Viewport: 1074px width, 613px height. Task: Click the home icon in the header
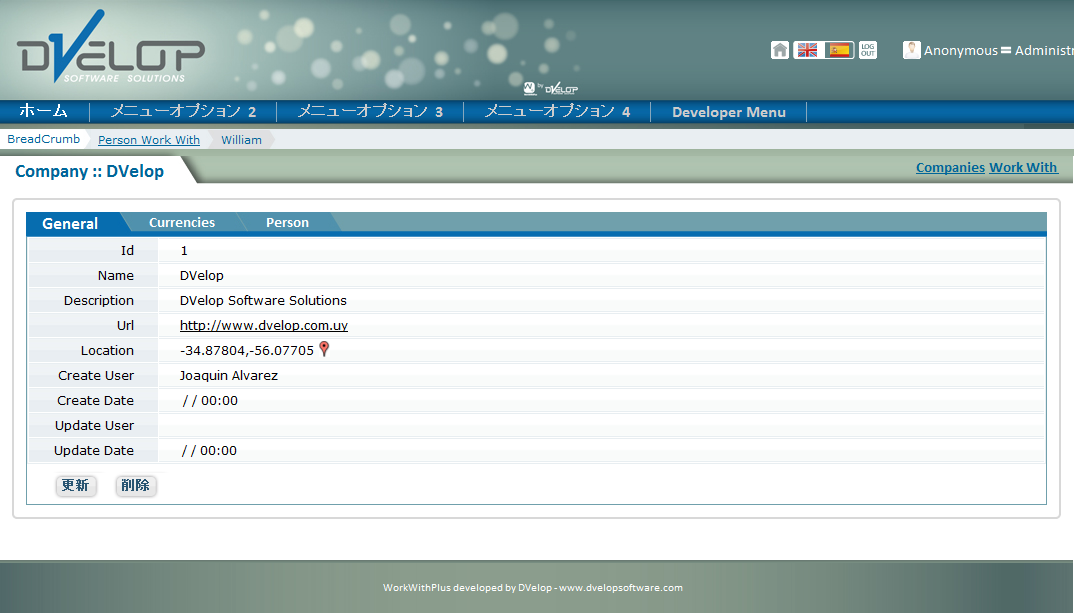(780, 50)
